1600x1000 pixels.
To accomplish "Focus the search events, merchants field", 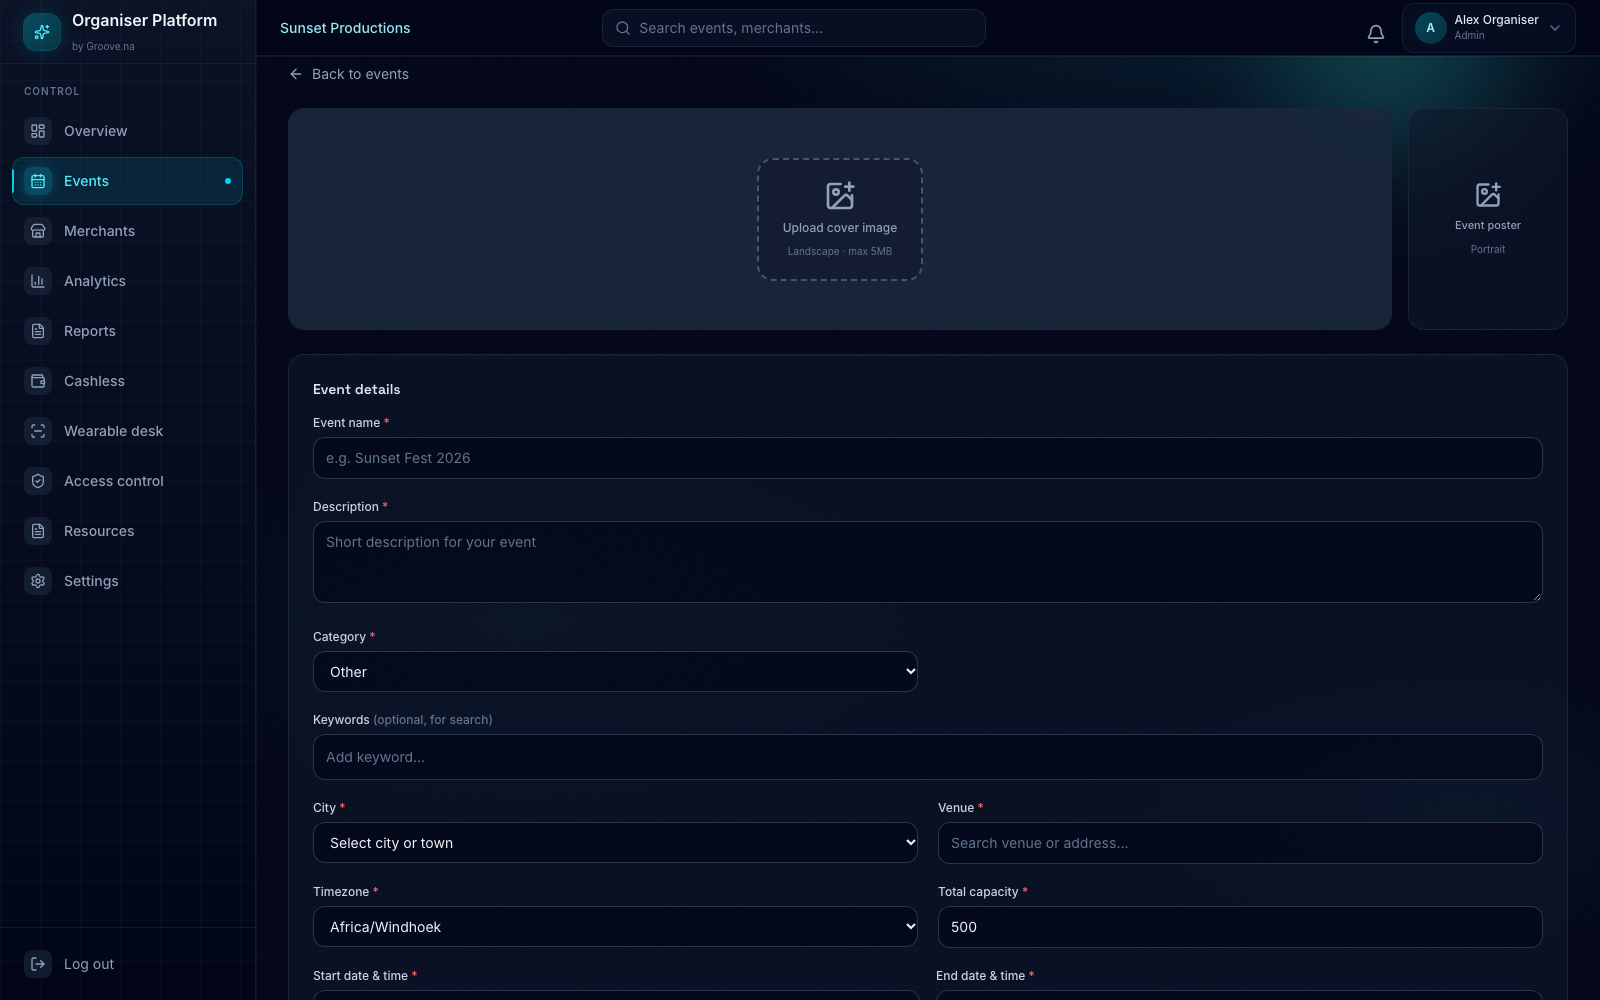I will click(794, 28).
